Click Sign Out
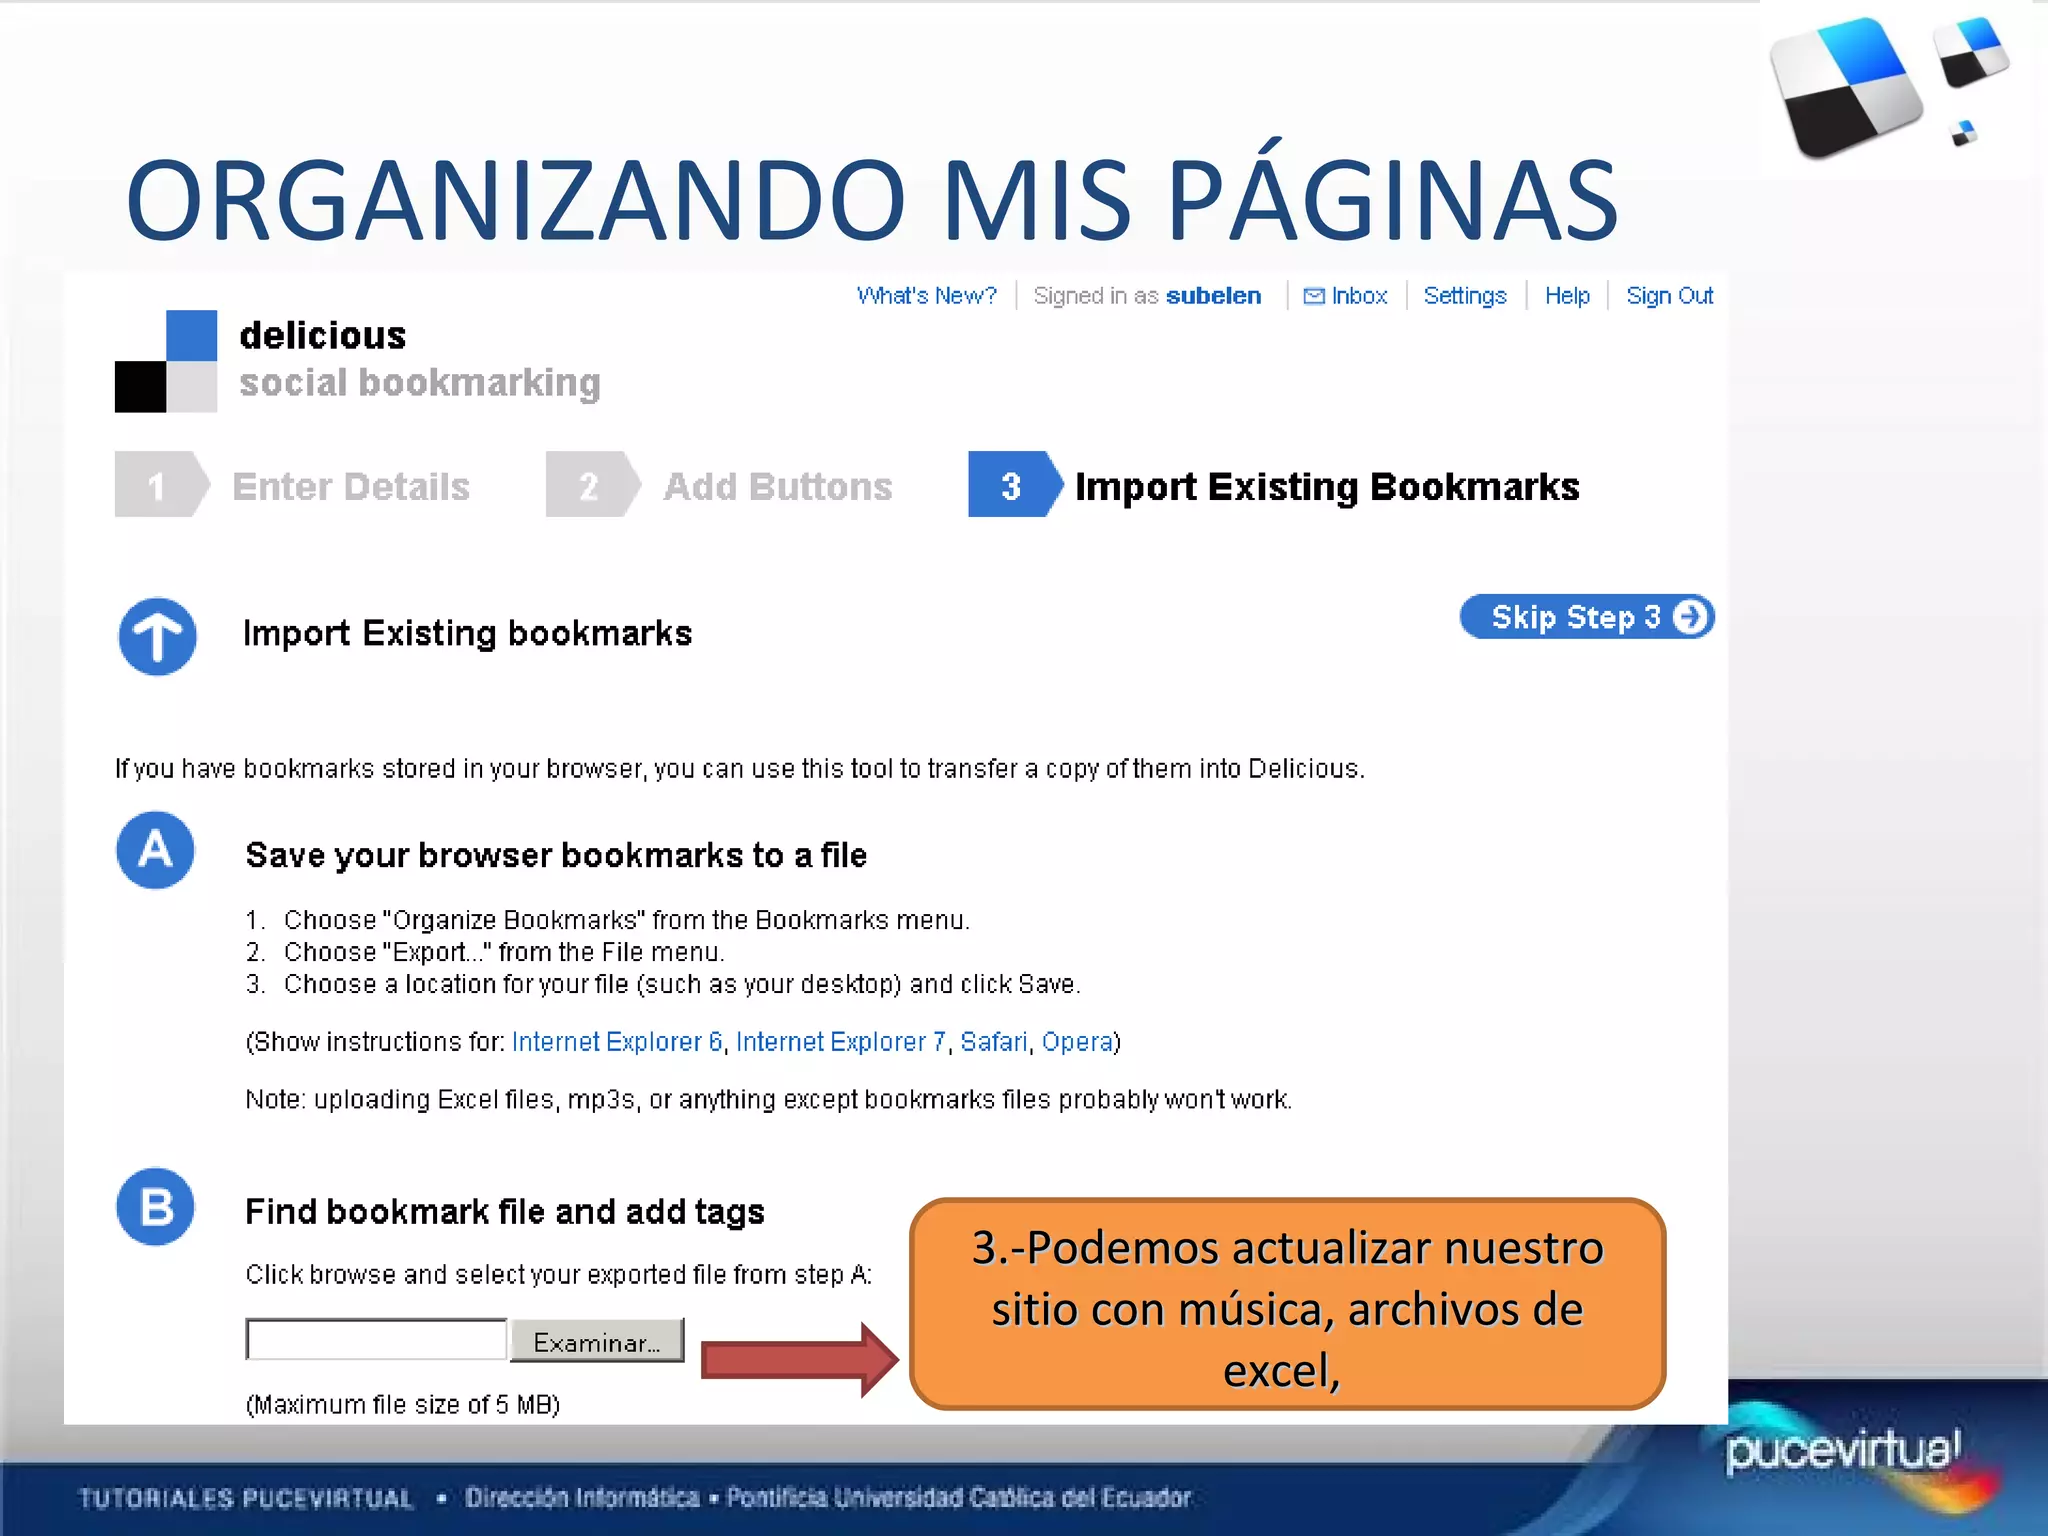This screenshot has width=2048, height=1536. tap(1669, 296)
